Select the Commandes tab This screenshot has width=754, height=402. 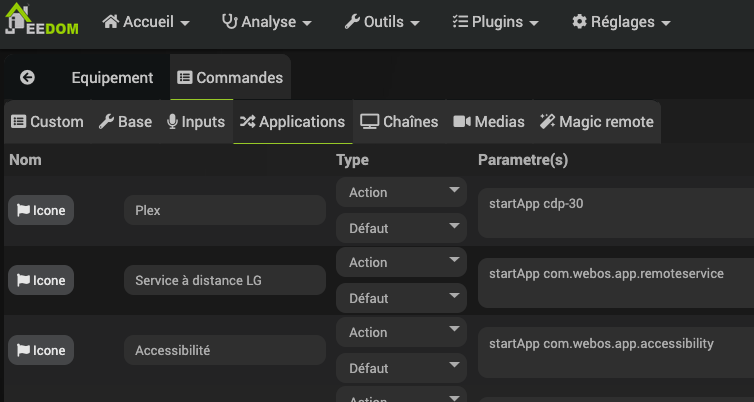(230, 77)
